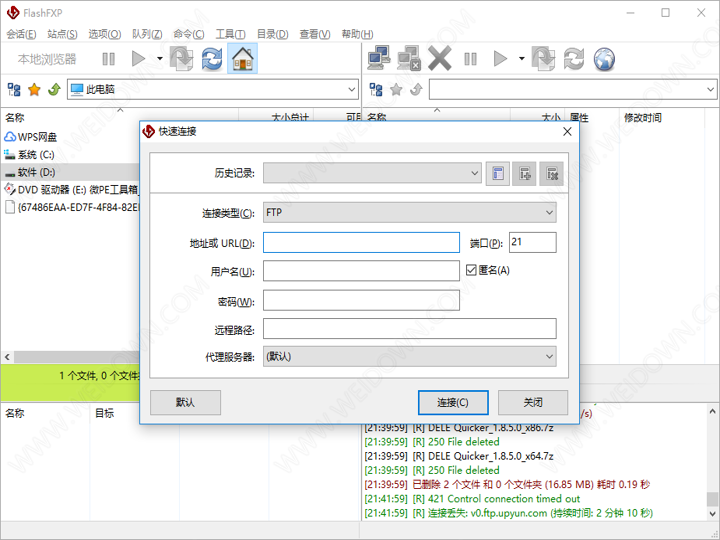Click the remote parent folder arrow
Image resolution: width=720 pixels, height=540 pixels.
click(416, 90)
